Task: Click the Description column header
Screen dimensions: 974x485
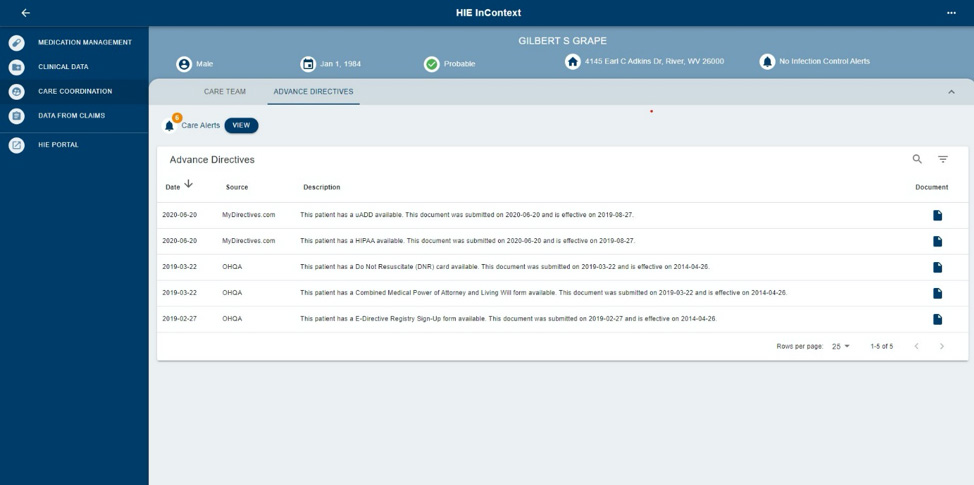Action: pyautogui.click(x=322, y=188)
